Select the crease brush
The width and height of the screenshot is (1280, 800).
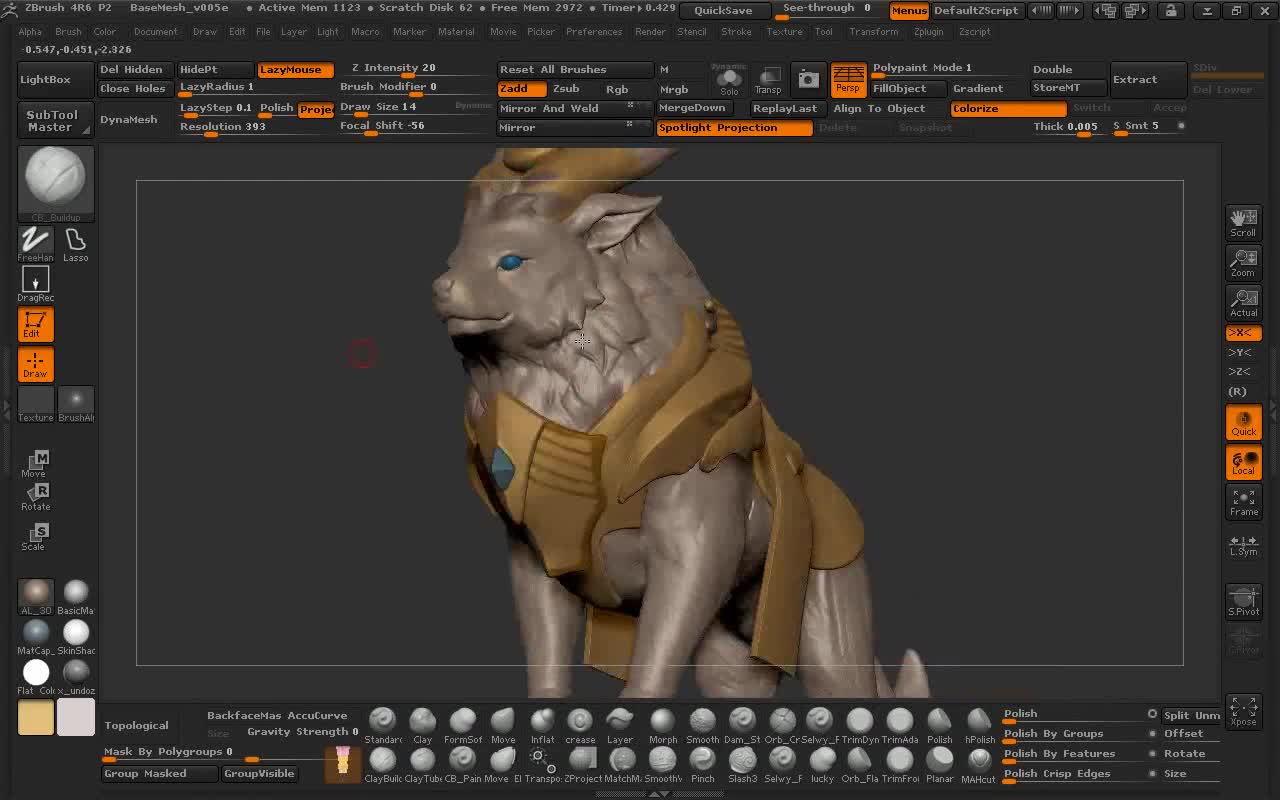(x=580, y=725)
